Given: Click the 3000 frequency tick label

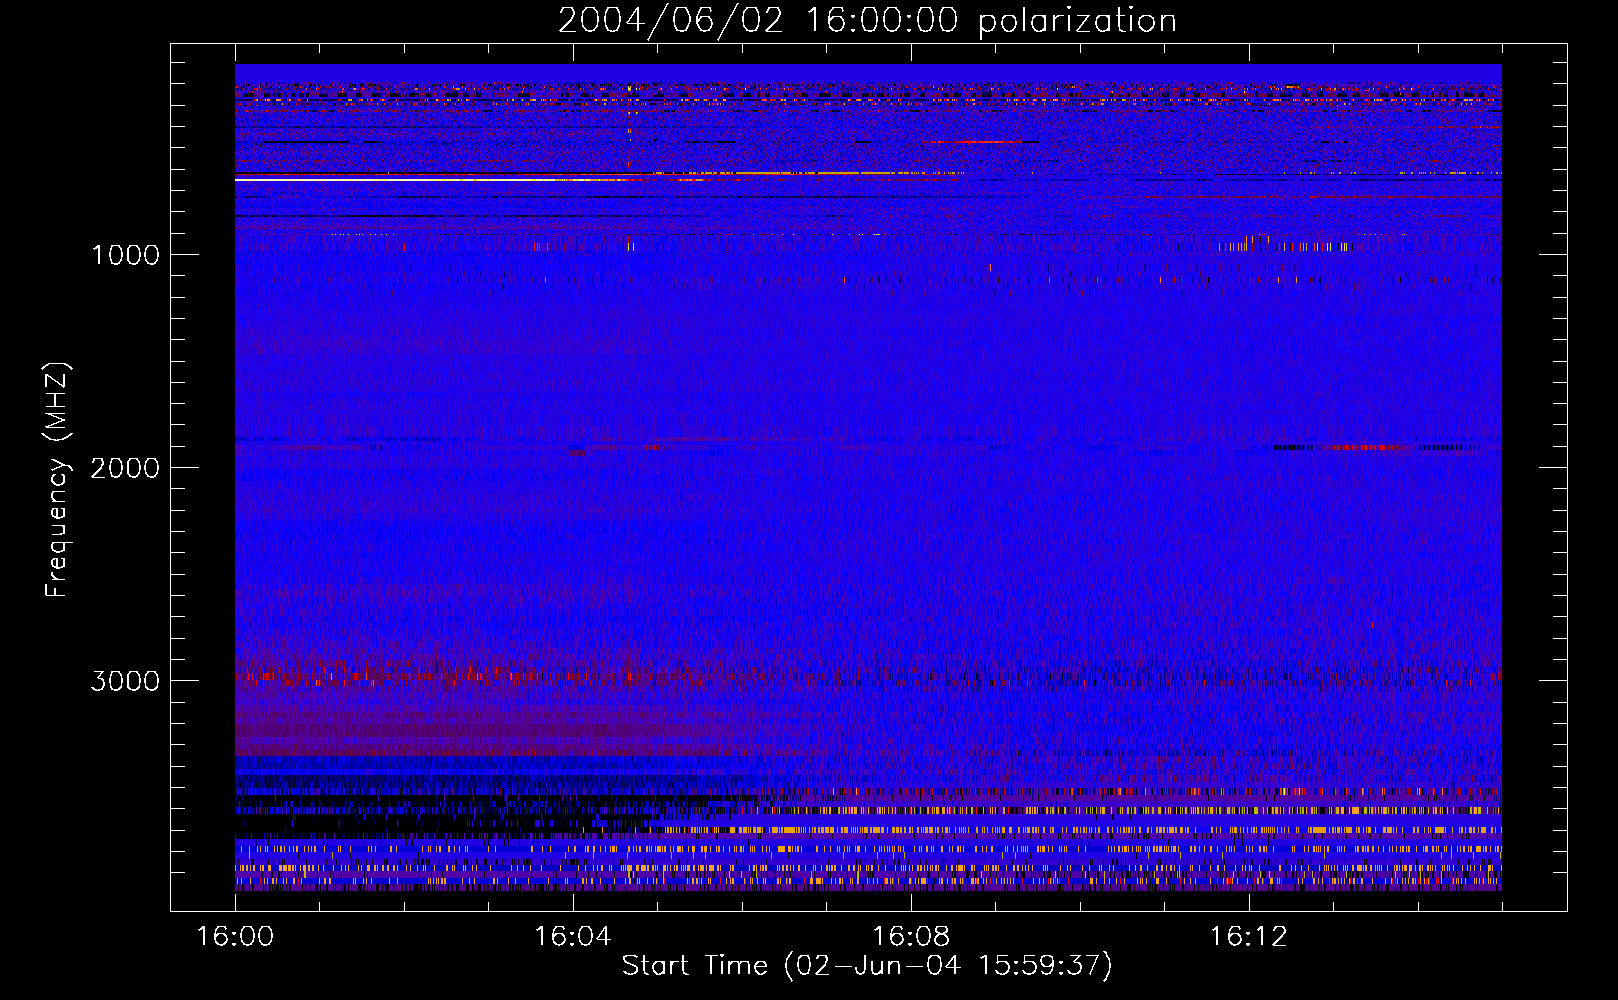Looking at the screenshot, I should click(125, 681).
